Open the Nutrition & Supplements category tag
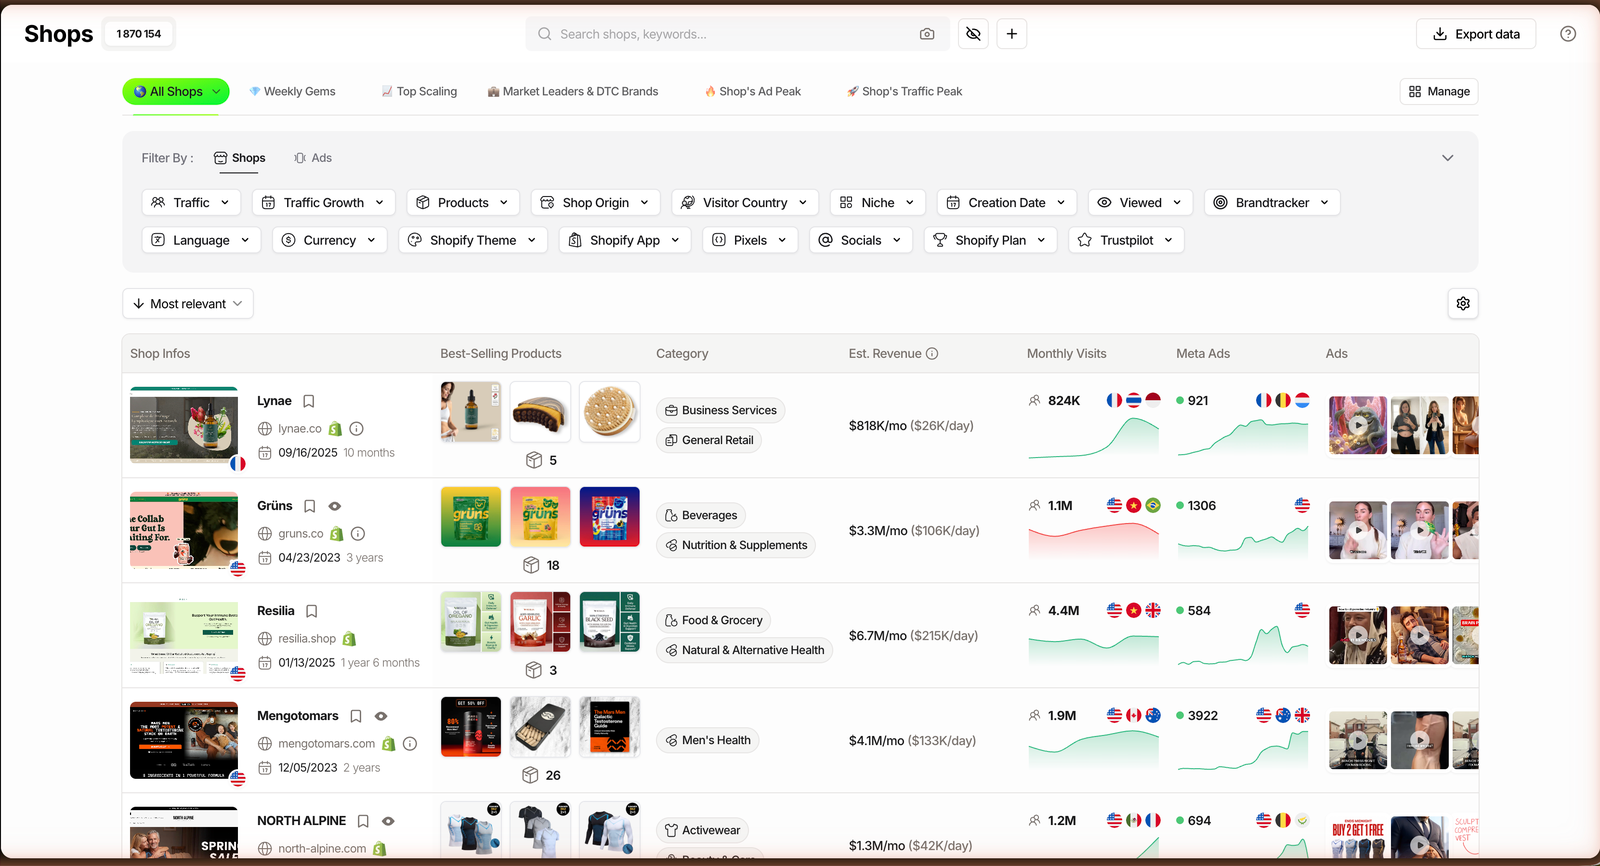The height and width of the screenshot is (866, 1600). tap(736, 546)
